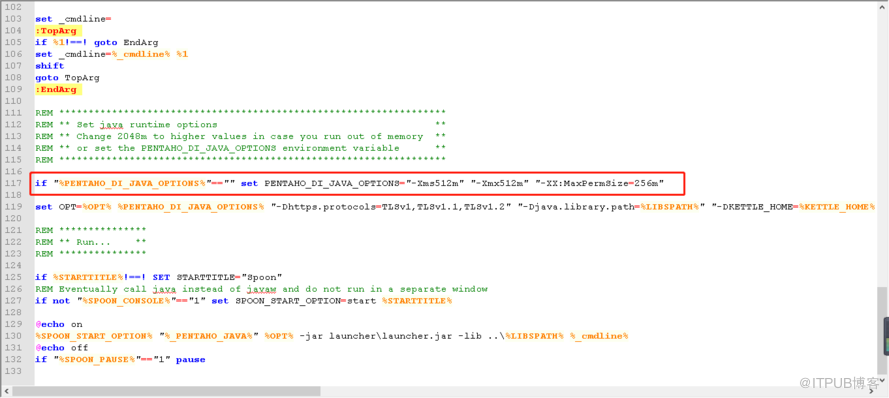Click the horizontal scrollbar left arrow

[x=7, y=391]
